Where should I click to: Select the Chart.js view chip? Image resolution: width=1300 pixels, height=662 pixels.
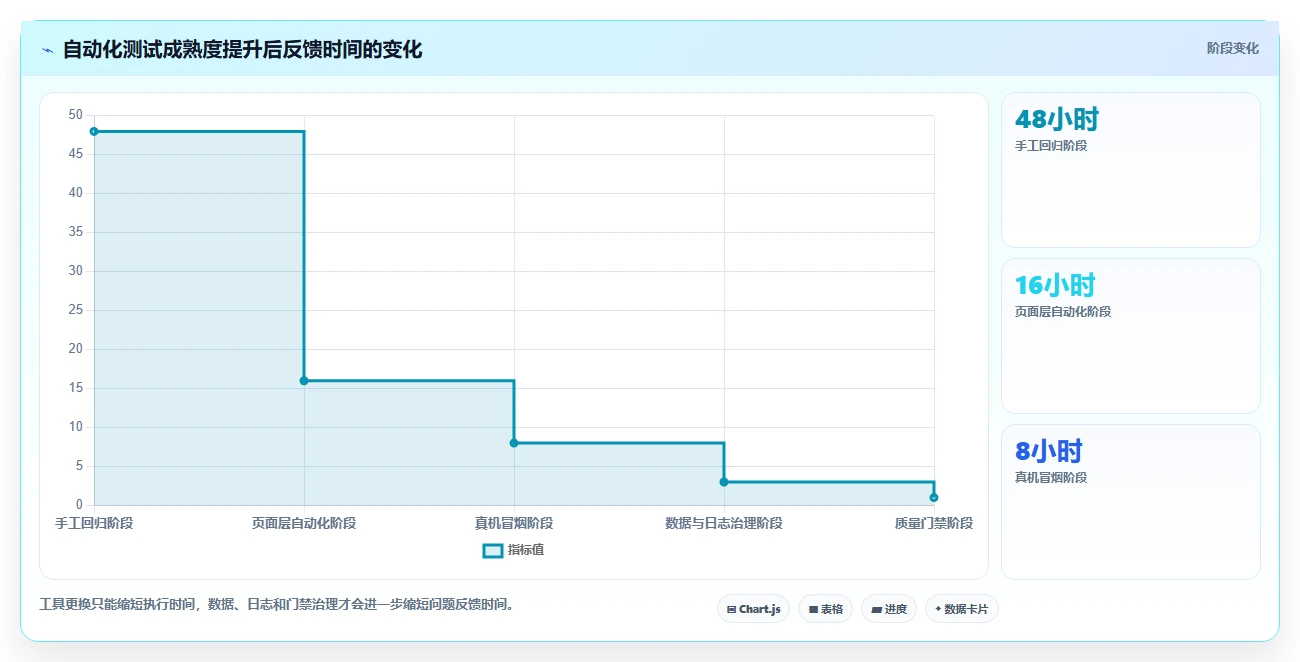(x=754, y=608)
